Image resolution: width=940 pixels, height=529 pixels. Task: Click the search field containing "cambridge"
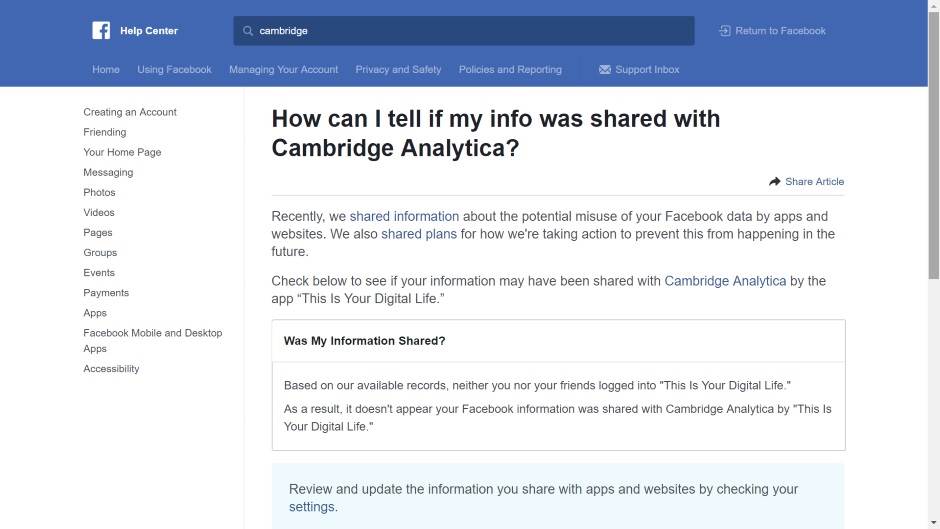pyautogui.click(x=470, y=31)
